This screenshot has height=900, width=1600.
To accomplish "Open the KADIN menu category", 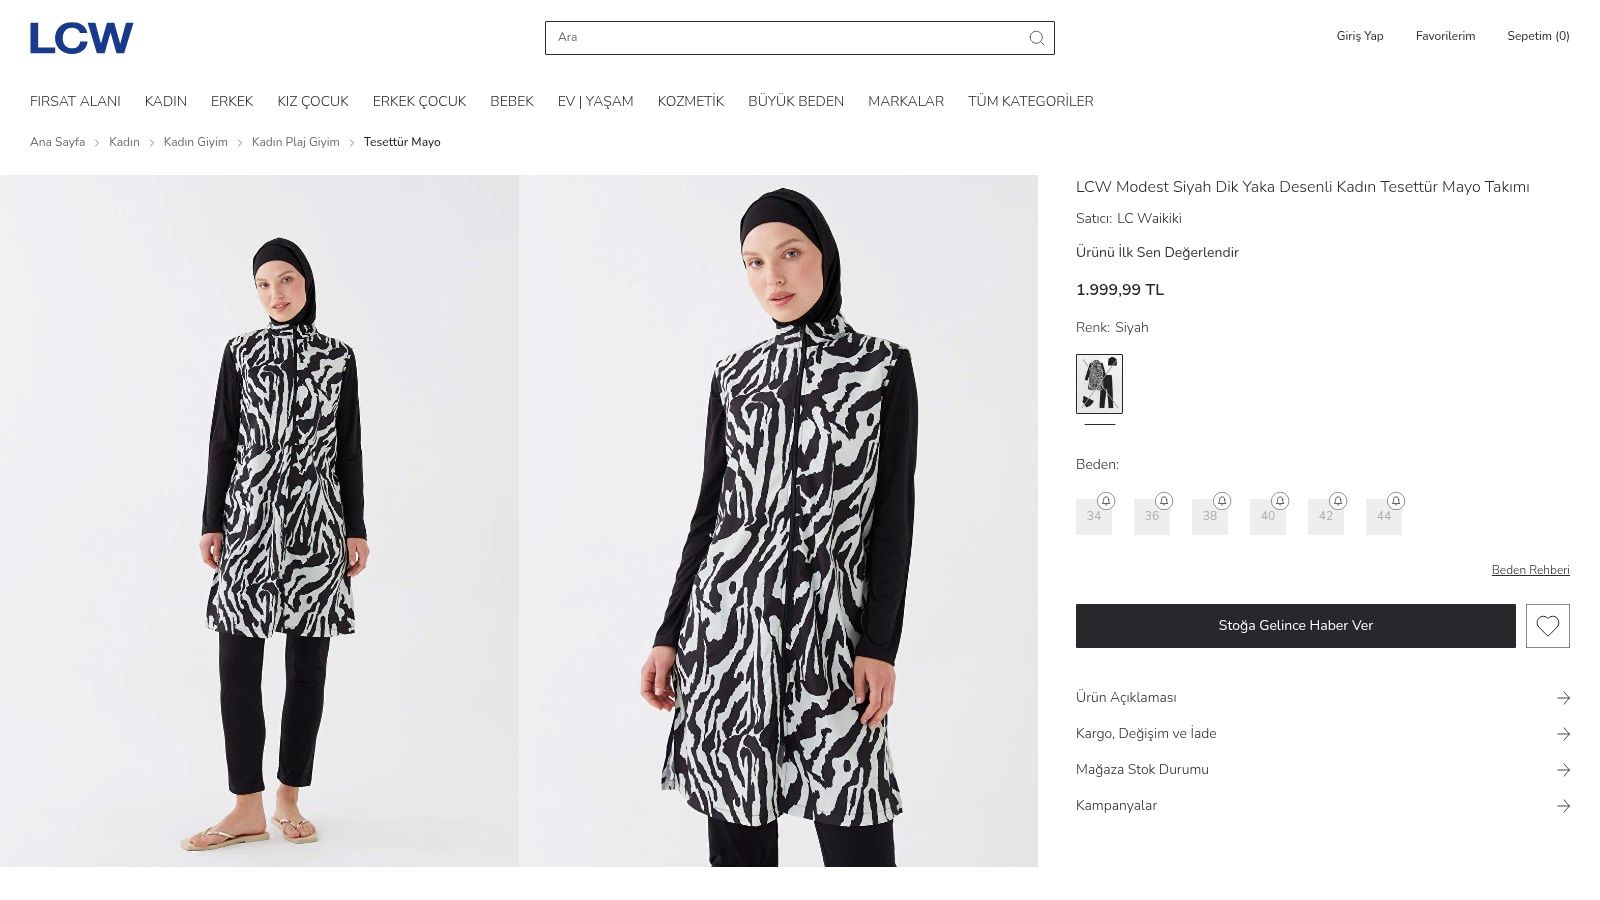I will (165, 101).
